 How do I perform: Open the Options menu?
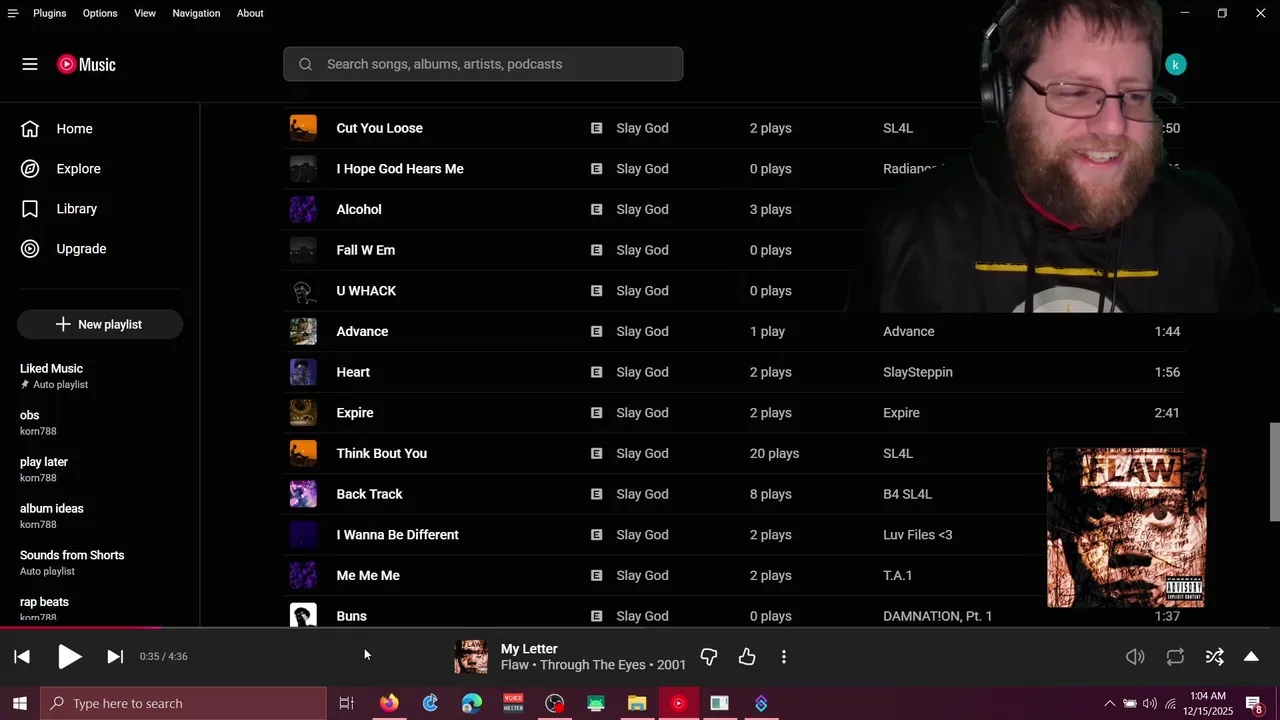click(x=100, y=13)
